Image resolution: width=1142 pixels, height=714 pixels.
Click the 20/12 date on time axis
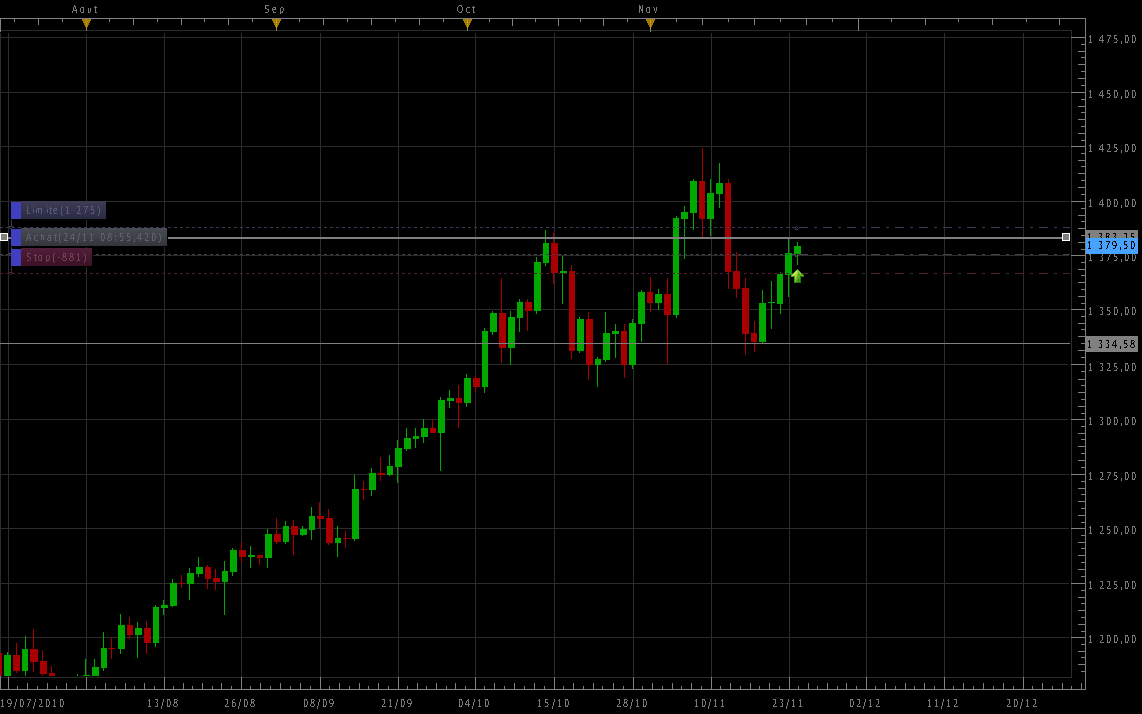(1022, 703)
